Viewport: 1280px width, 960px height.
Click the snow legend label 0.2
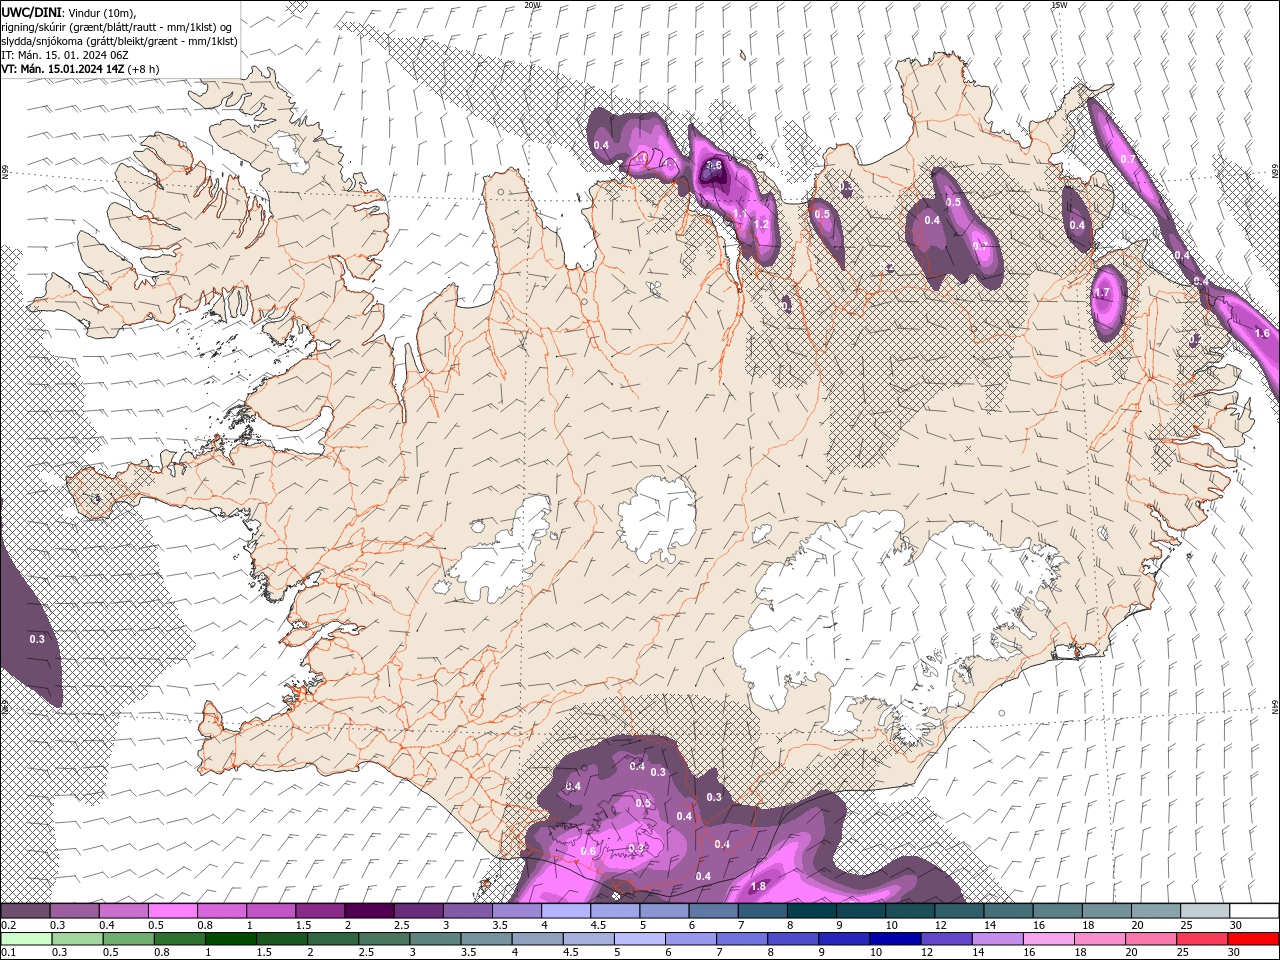8,925
